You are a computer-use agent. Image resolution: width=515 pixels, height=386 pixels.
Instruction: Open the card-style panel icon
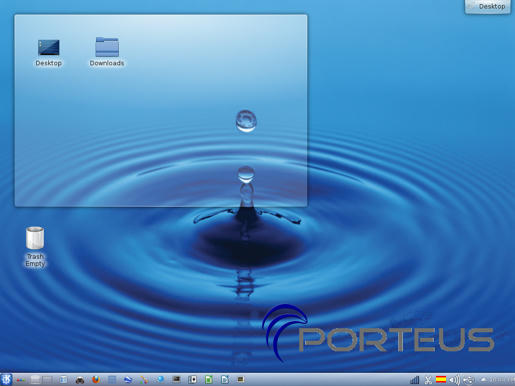tap(193, 380)
